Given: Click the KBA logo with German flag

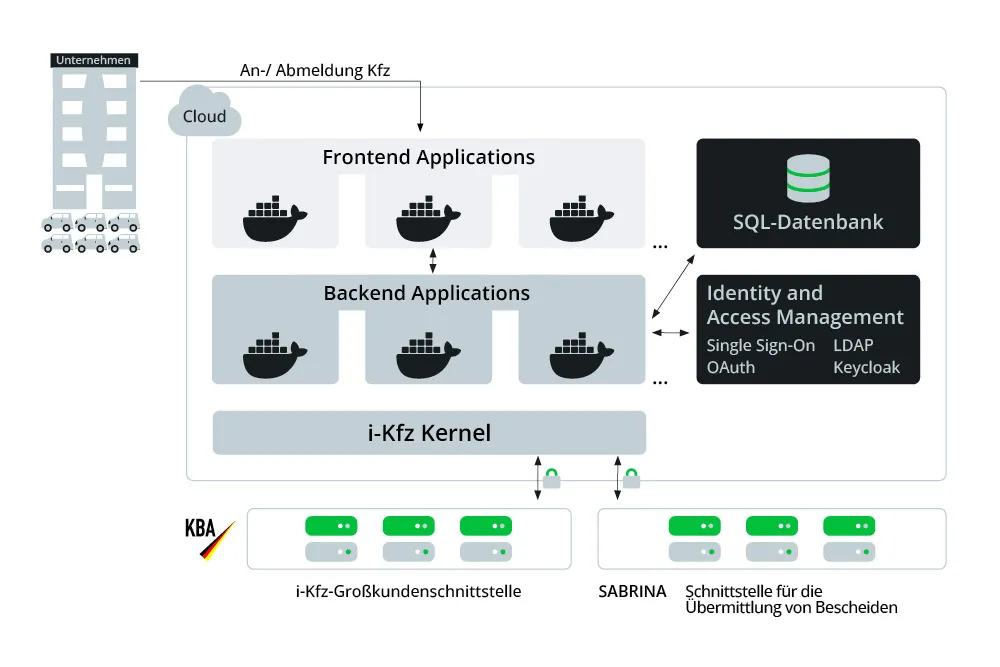Looking at the screenshot, I should click(210, 537).
